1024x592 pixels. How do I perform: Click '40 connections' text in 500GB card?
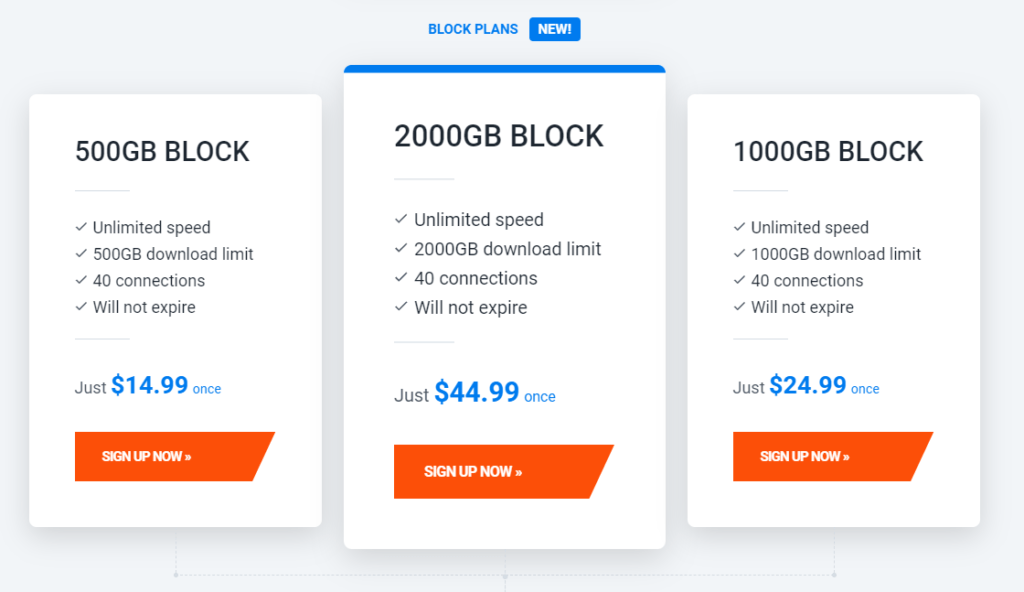149,280
